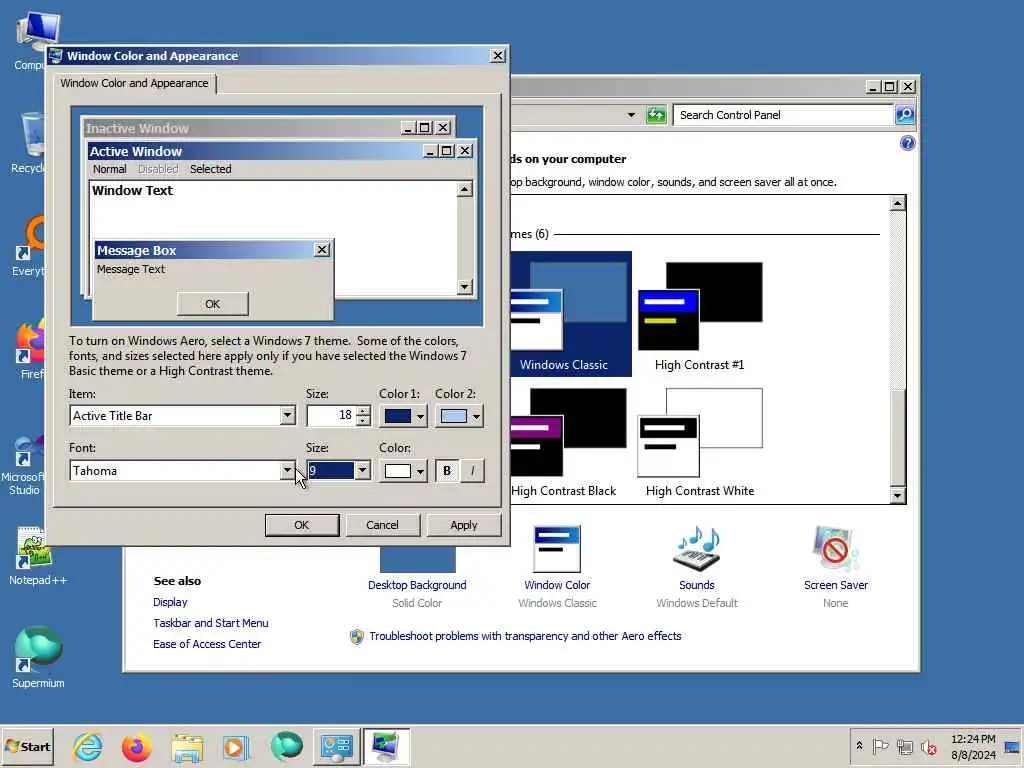Open the Notepad++ desktop shortcut
Viewport: 1024px width, 768px height.
[x=38, y=556]
